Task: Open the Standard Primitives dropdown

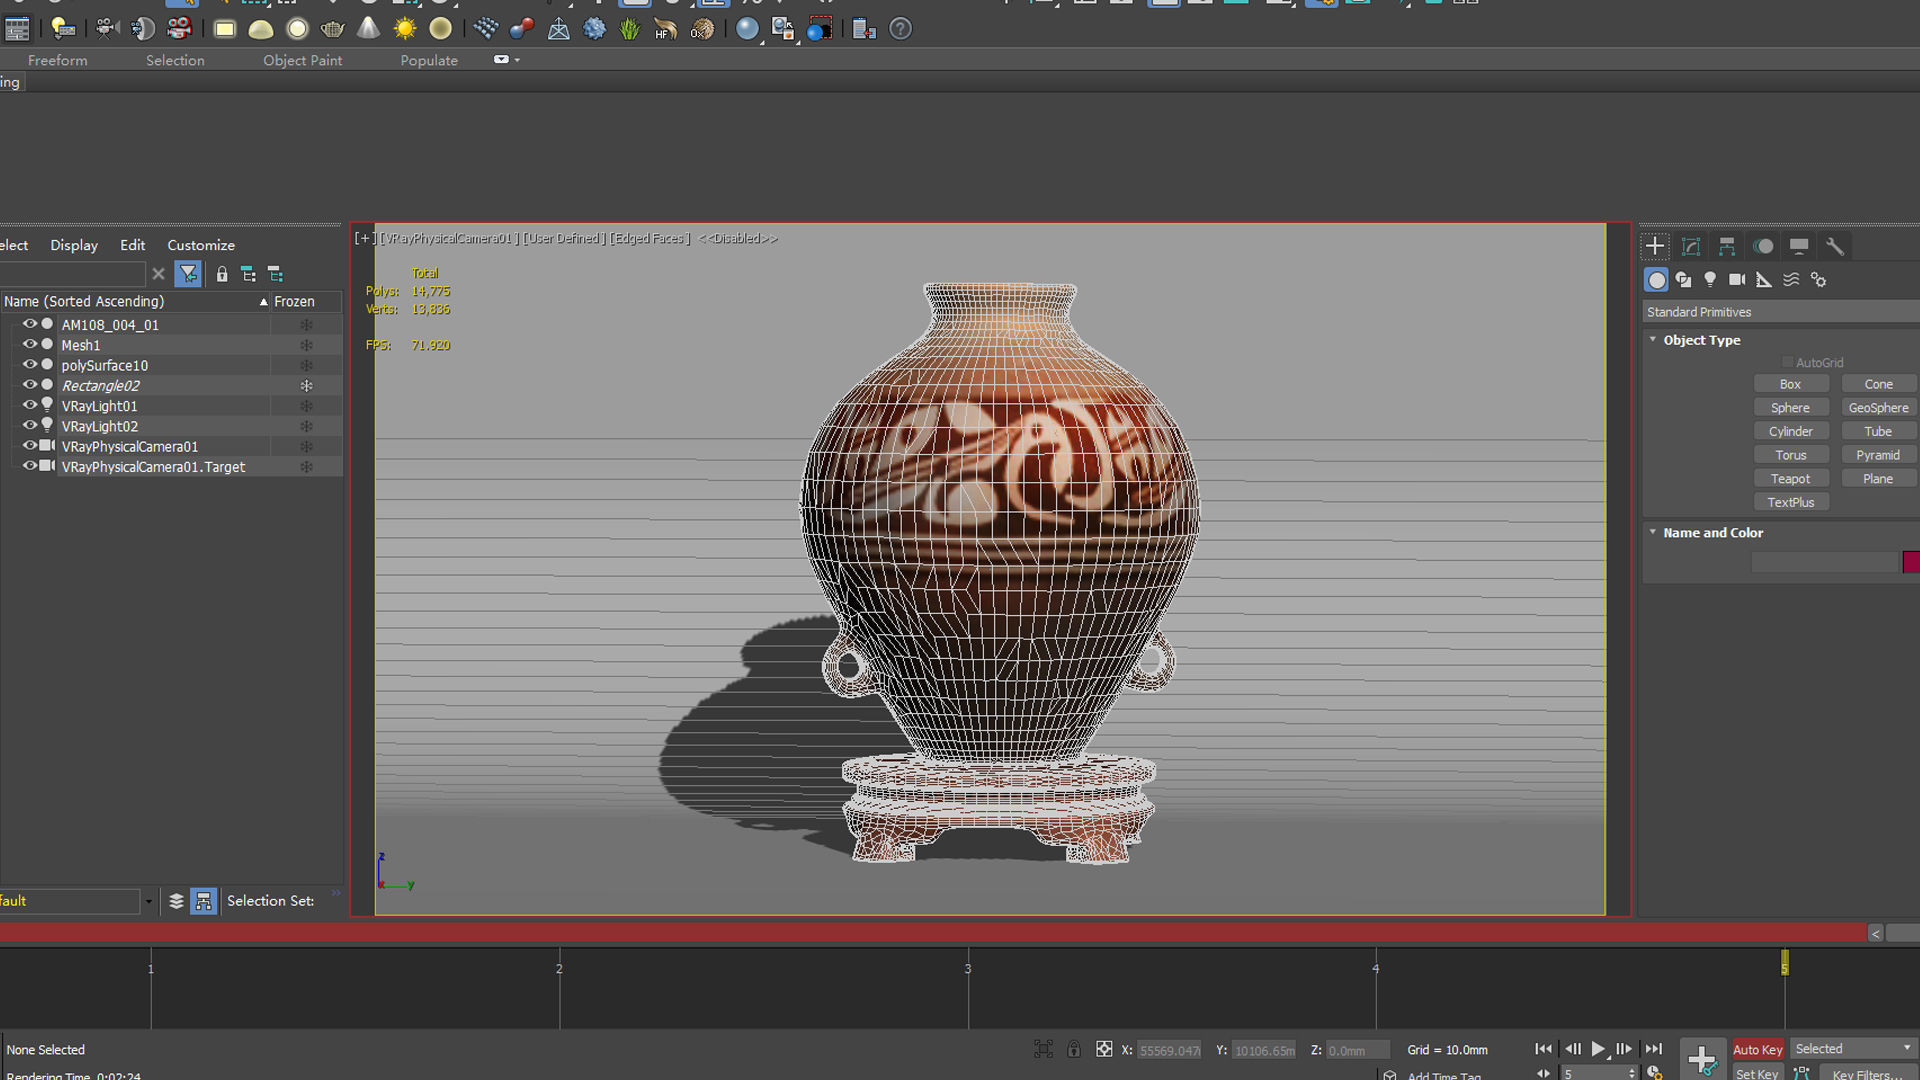Action: coord(1780,312)
